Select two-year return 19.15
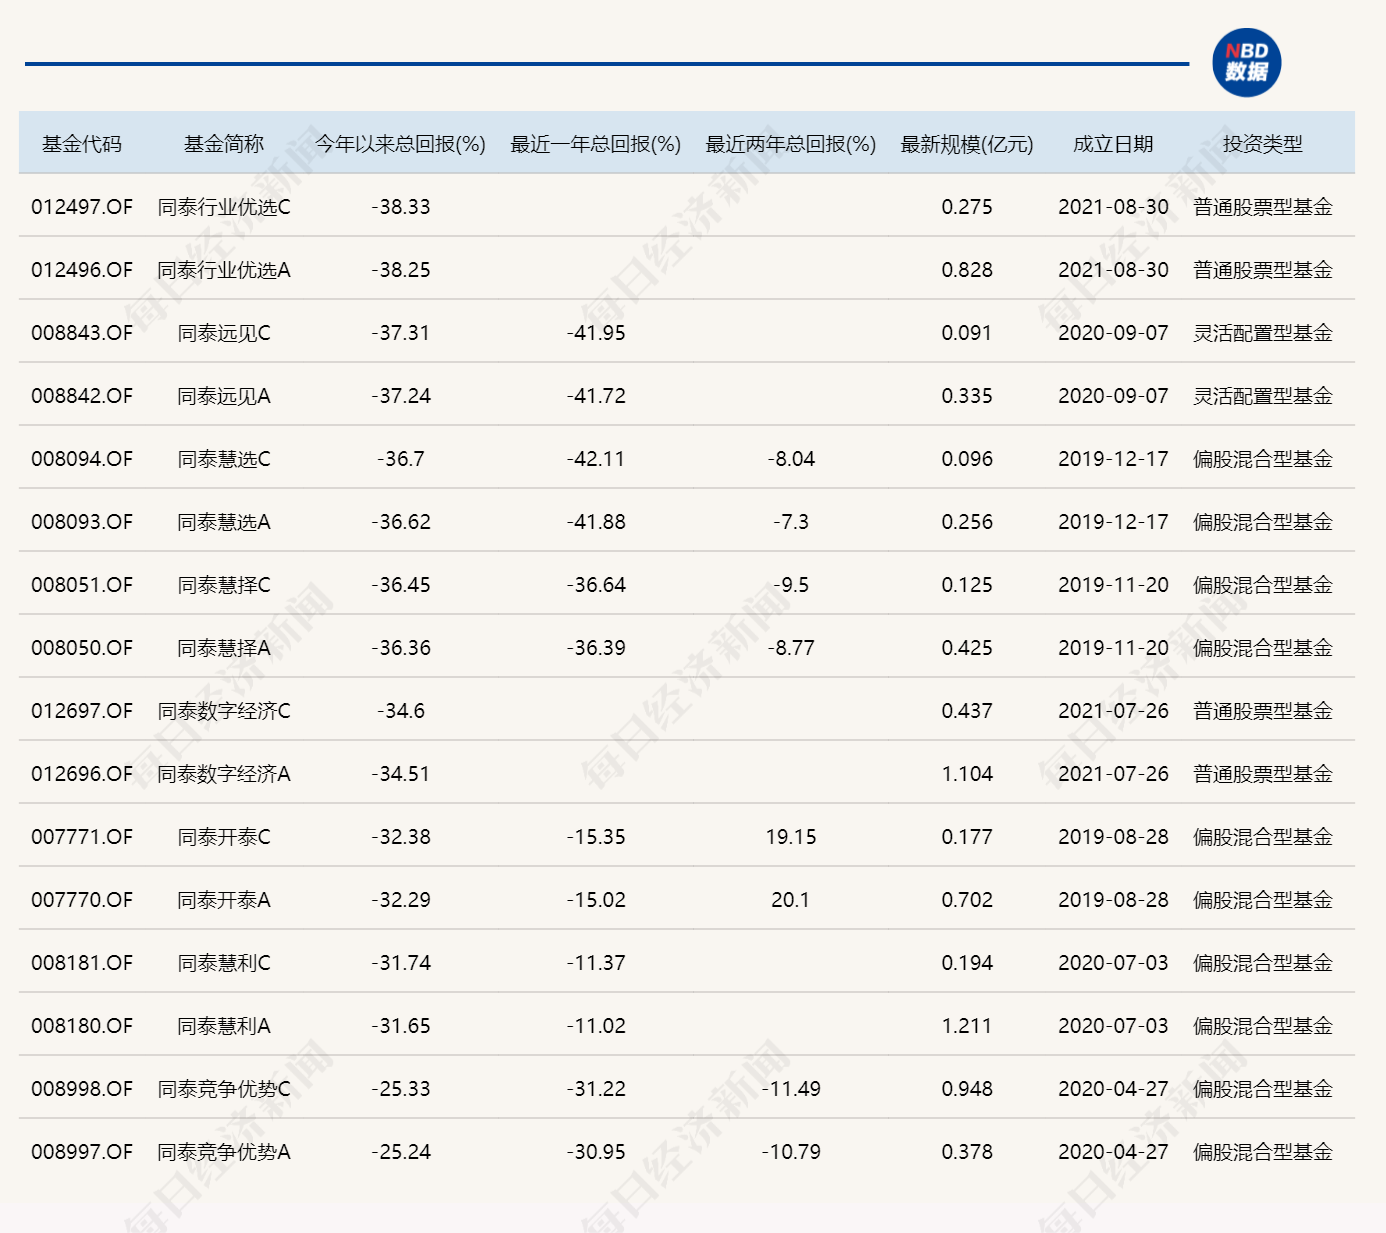Viewport: 1386px width, 1233px height. 791,837
